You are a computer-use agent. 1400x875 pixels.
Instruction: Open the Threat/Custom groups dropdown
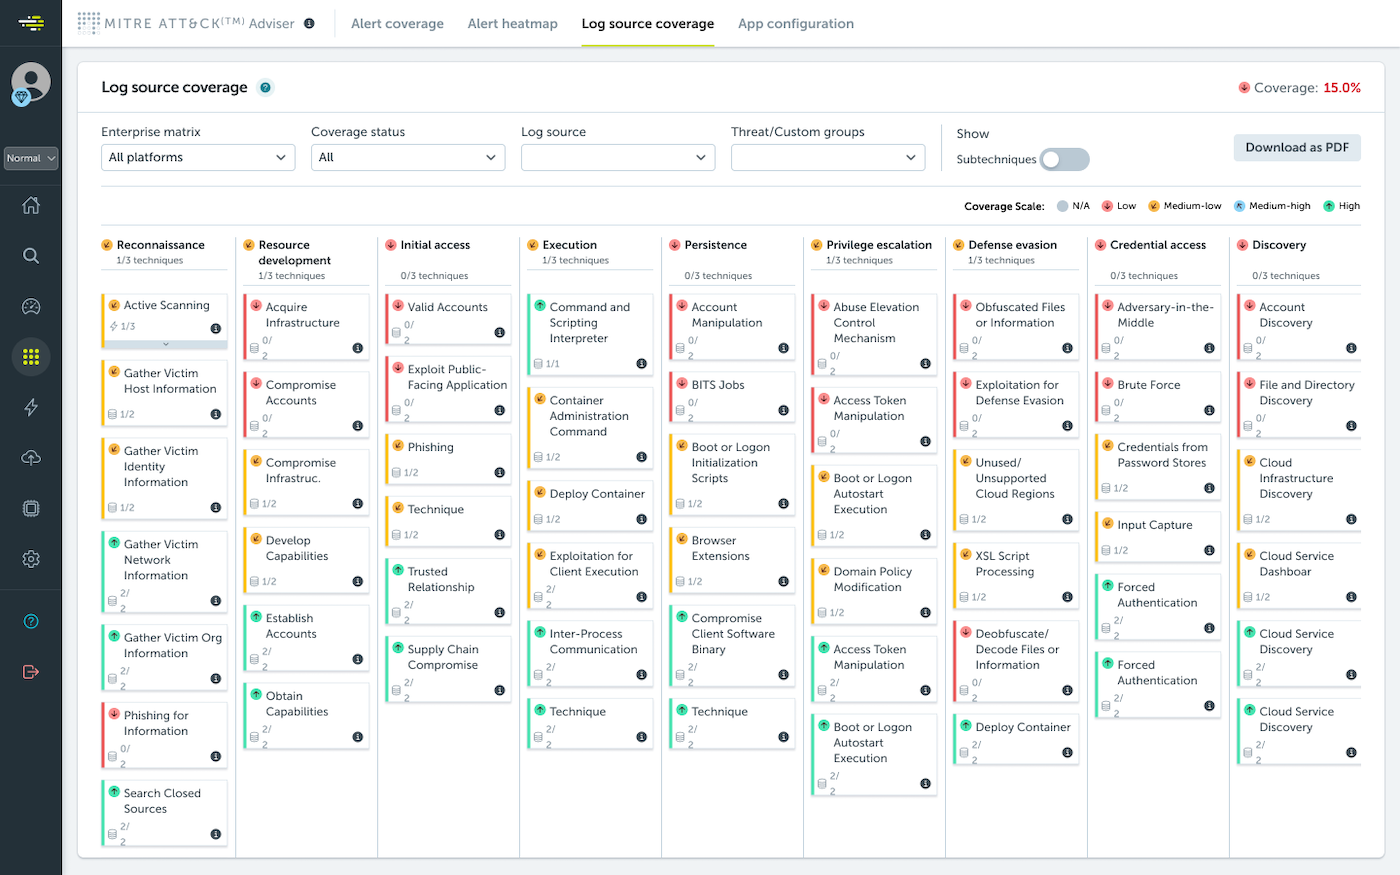pos(828,158)
